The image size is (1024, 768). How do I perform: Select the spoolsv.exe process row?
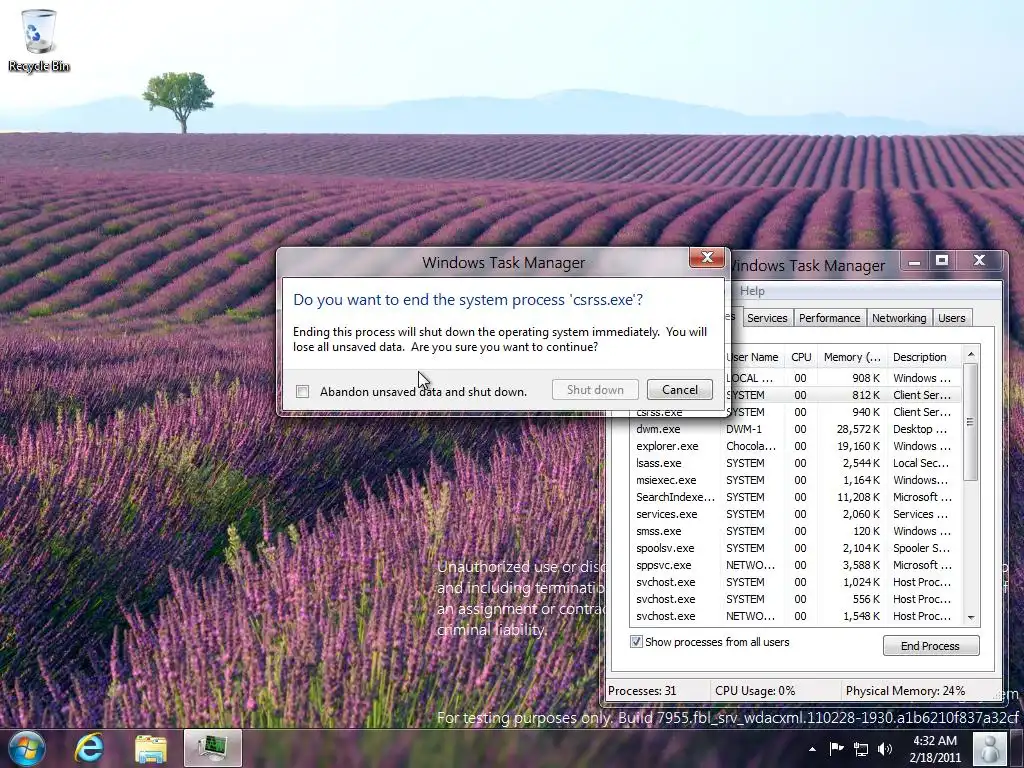[x=795, y=548]
